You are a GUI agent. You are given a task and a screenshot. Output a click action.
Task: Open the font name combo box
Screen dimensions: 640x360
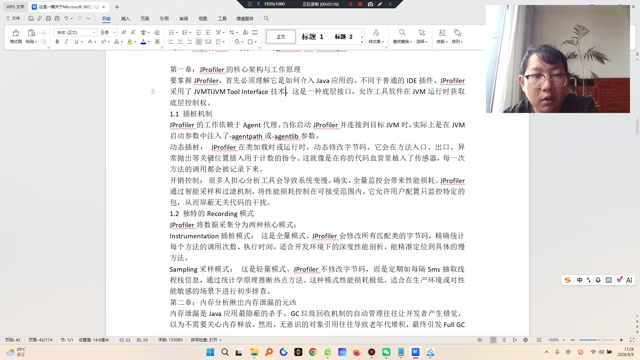[76, 32]
